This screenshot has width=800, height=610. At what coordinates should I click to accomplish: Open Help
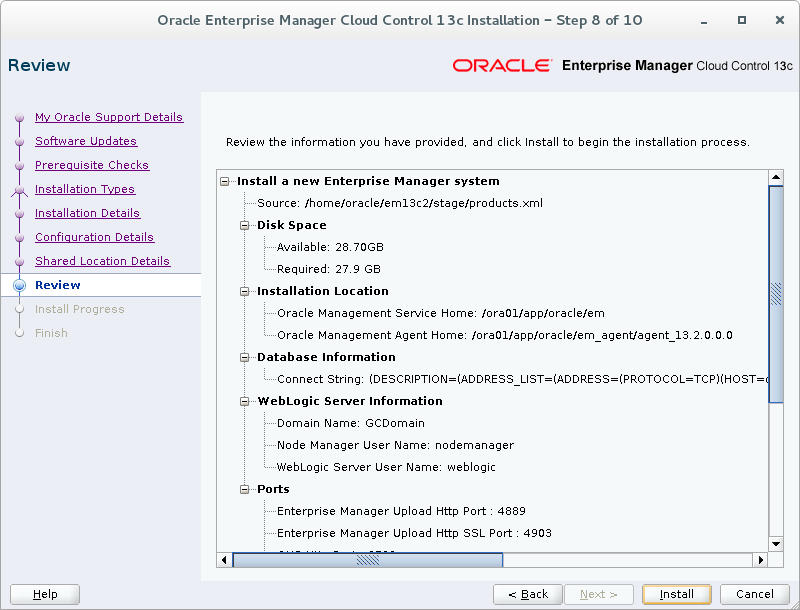45,594
